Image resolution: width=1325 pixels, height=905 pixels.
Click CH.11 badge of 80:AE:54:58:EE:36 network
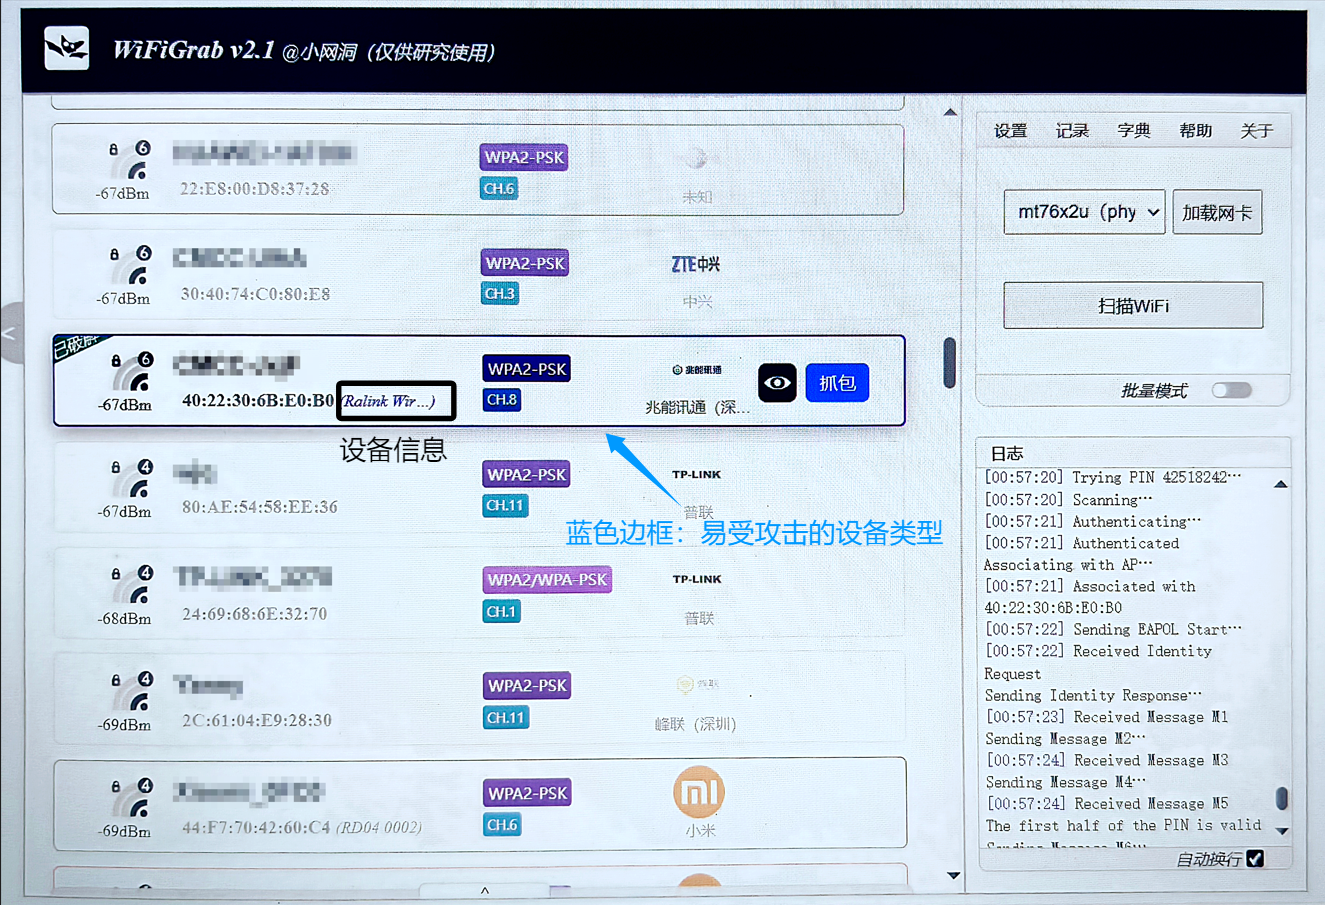[505, 506]
